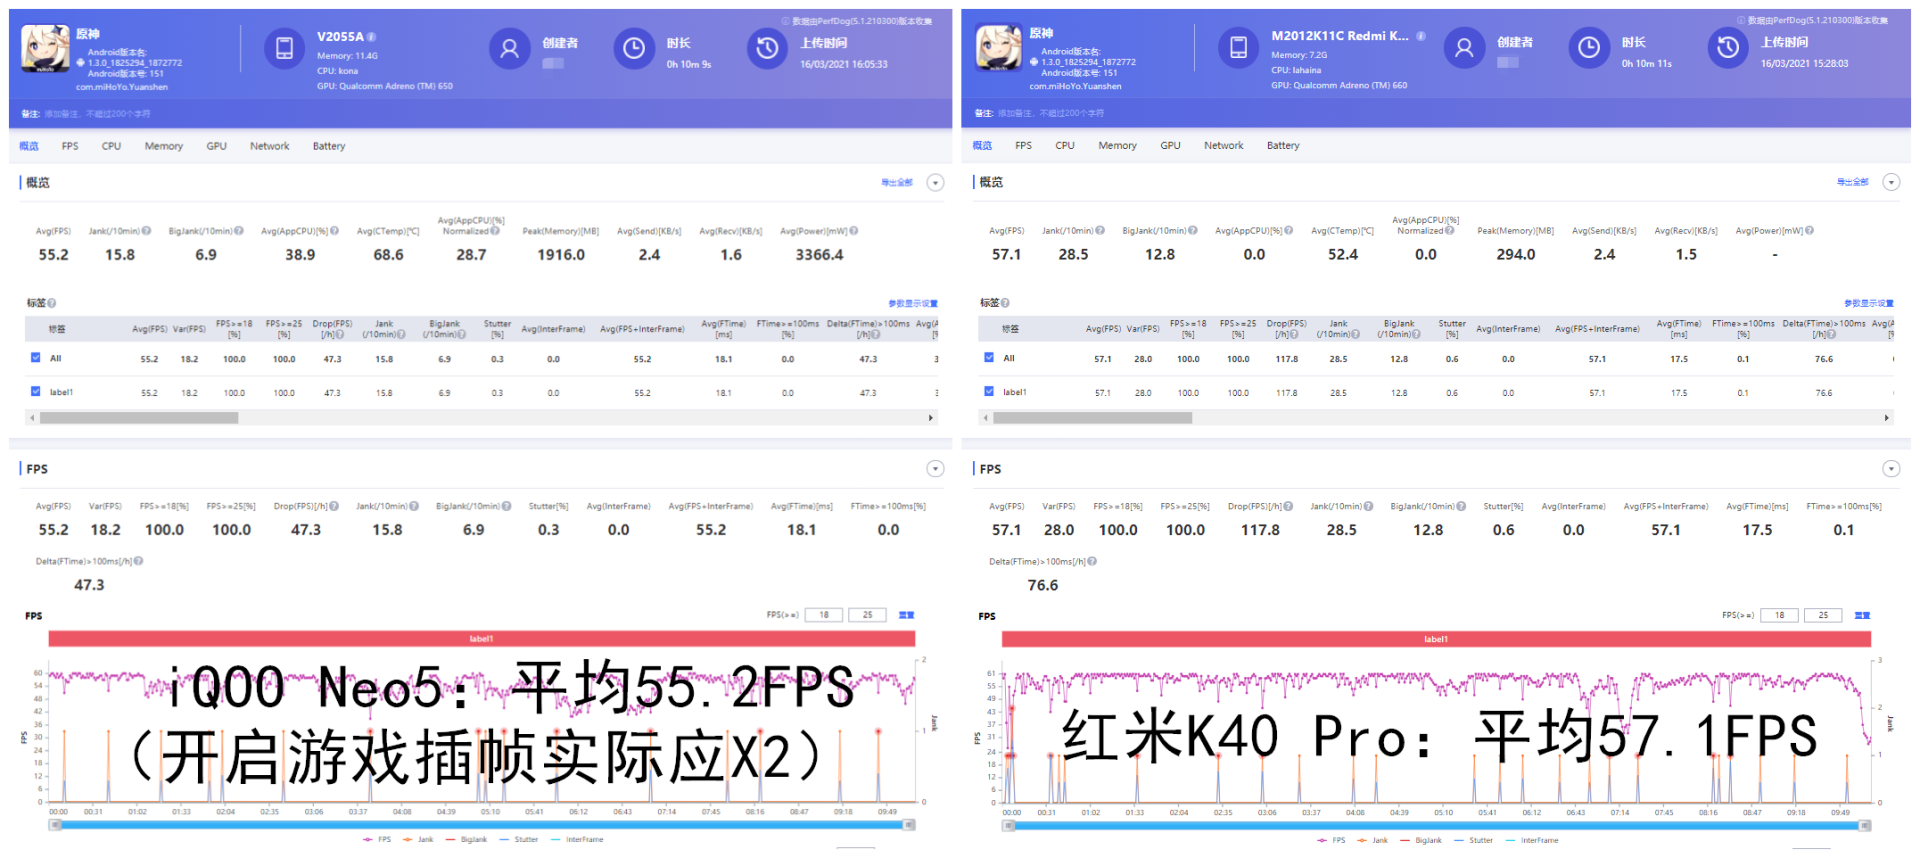
Task: Open the 标签 help icon in right report
Action: tap(1005, 303)
